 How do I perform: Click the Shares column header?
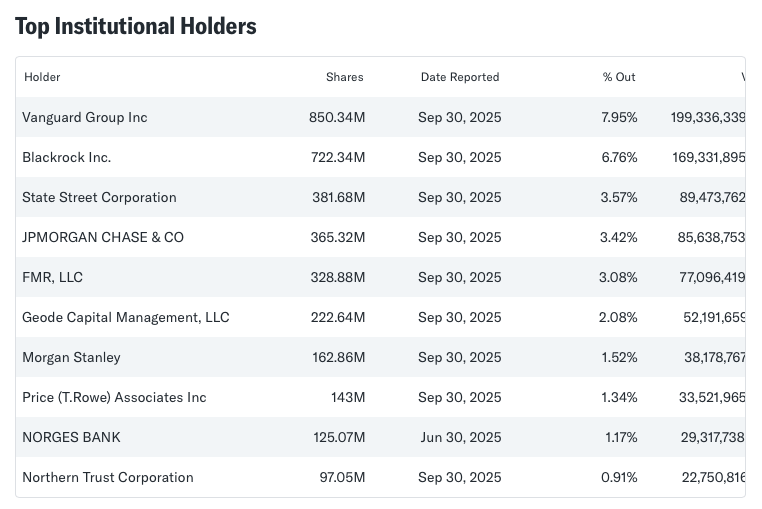coord(345,77)
